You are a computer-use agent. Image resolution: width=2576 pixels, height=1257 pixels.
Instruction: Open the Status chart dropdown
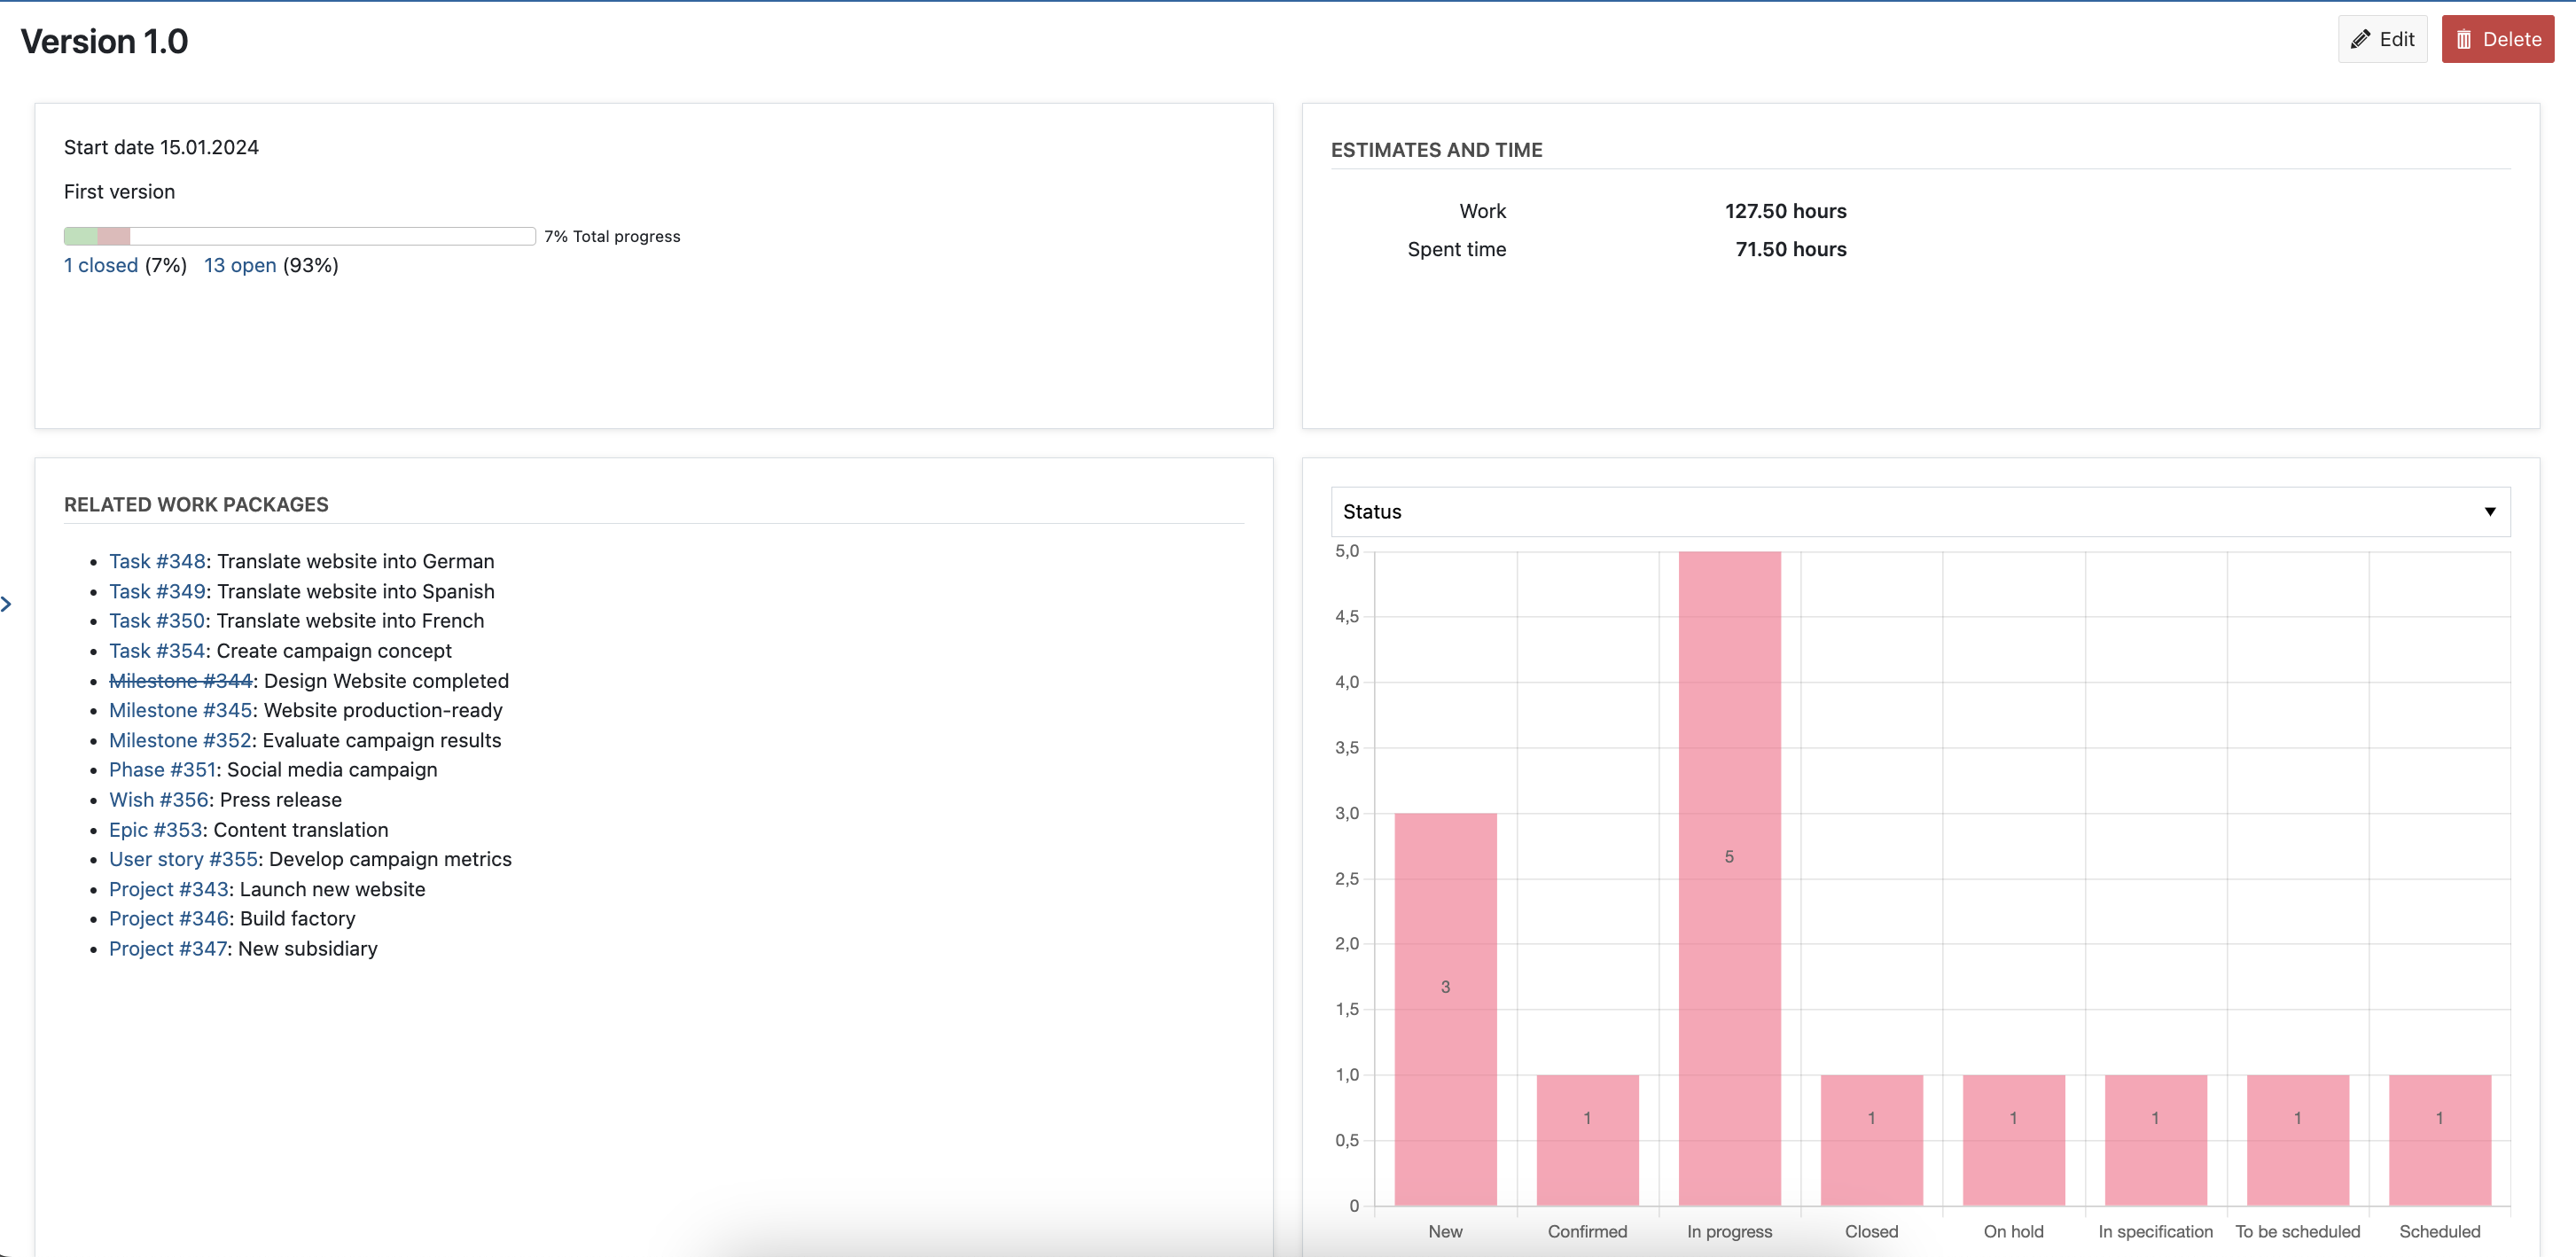pyautogui.click(x=1918, y=512)
